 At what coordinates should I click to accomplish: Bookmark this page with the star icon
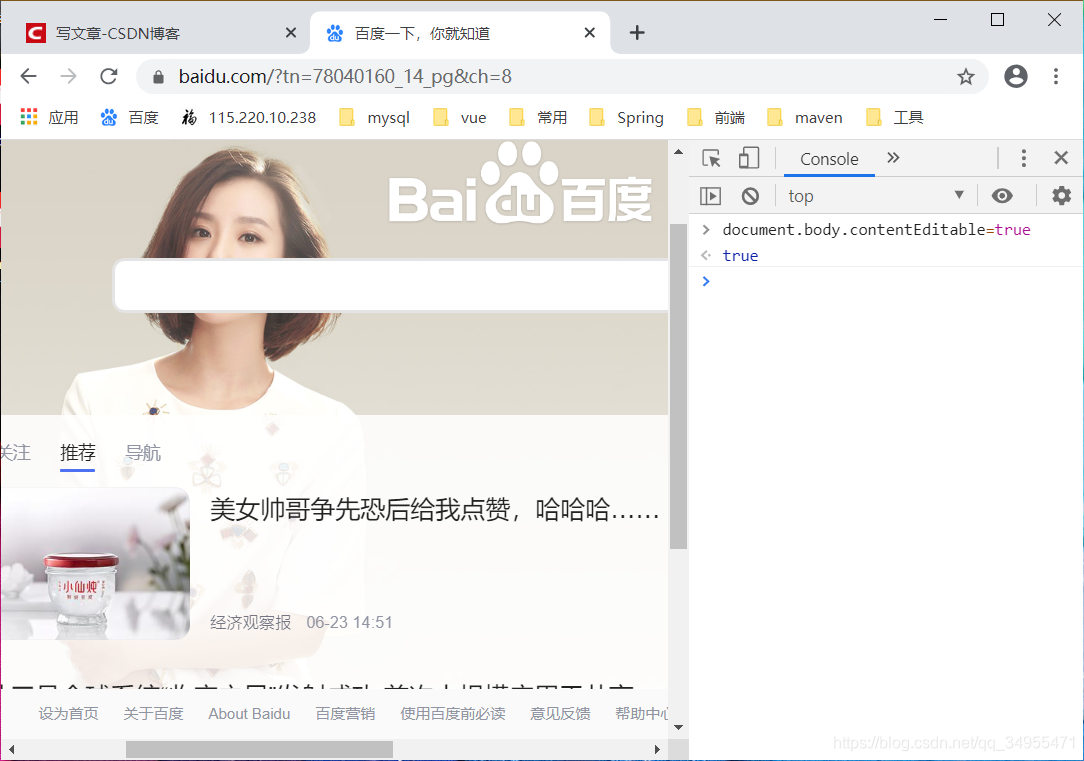tap(966, 77)
